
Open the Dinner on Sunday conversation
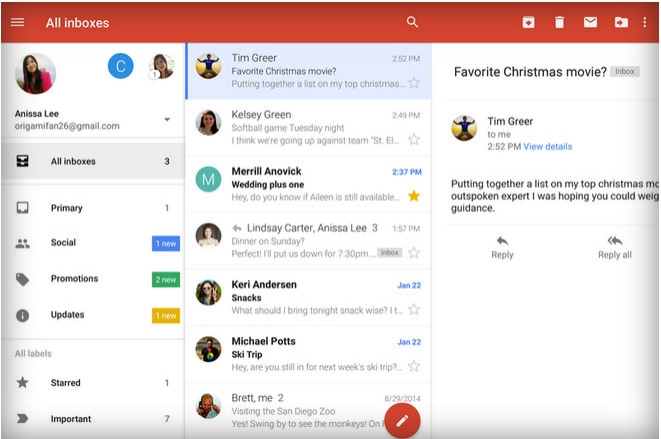309,241
